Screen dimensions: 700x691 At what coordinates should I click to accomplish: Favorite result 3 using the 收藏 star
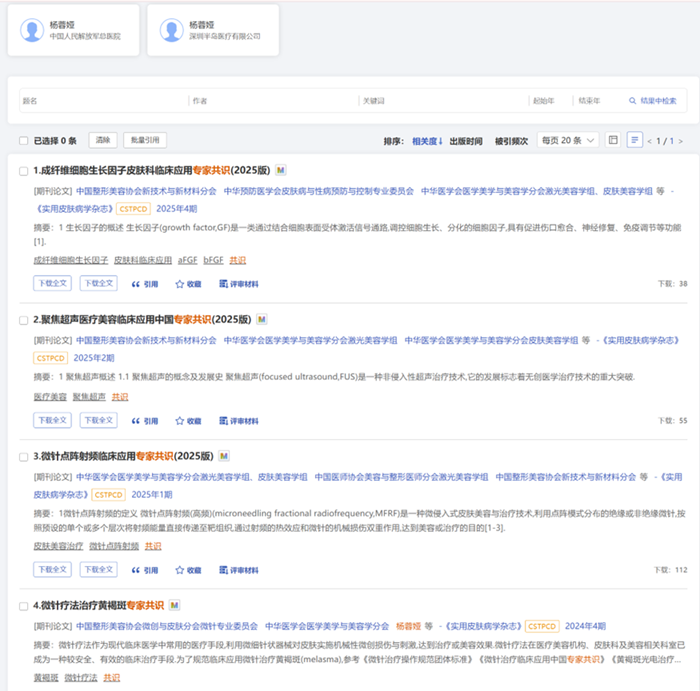(x=188, y=570)
